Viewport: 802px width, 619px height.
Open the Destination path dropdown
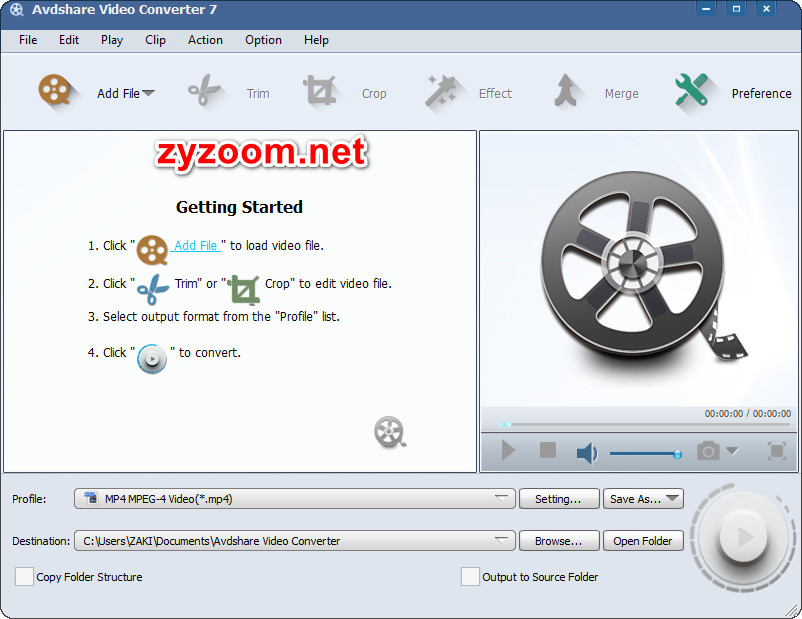501,540
